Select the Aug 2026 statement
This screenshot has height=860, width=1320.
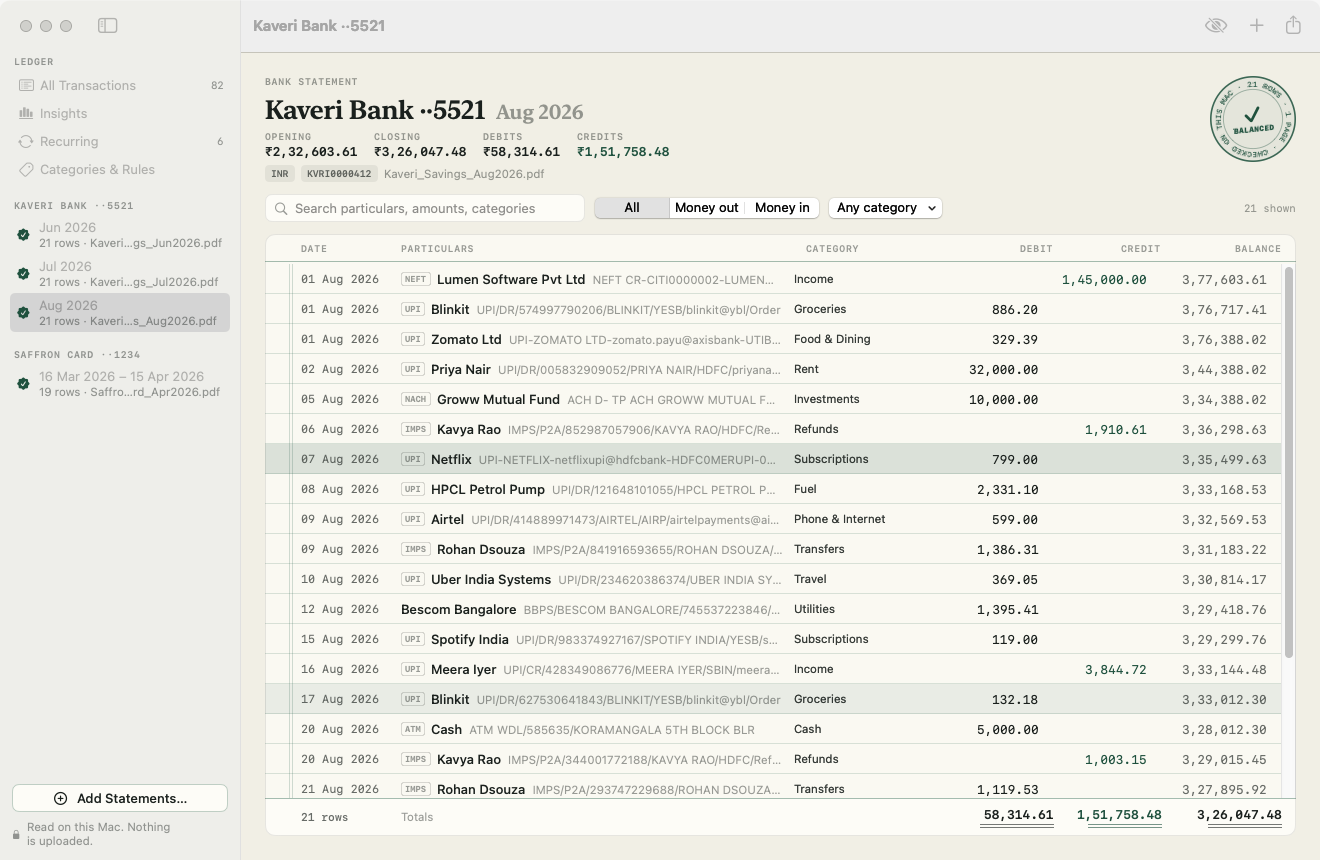coord(120,313)
